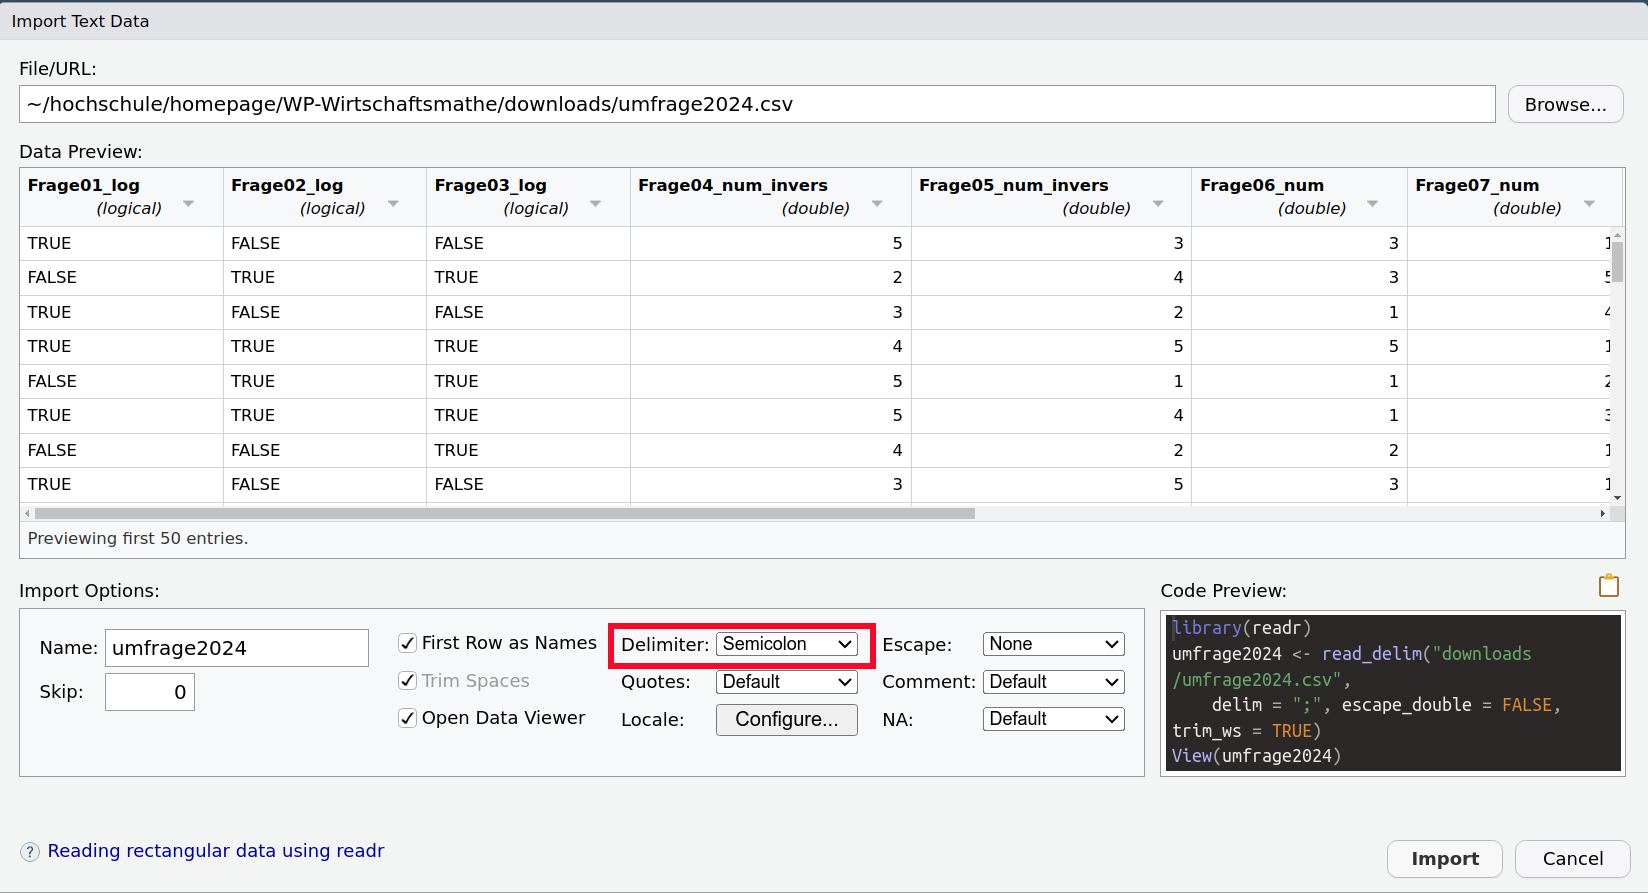Open Reading rectangular data using readr link
This screenshot has width=1648, height=893.
tap(216, 851)
